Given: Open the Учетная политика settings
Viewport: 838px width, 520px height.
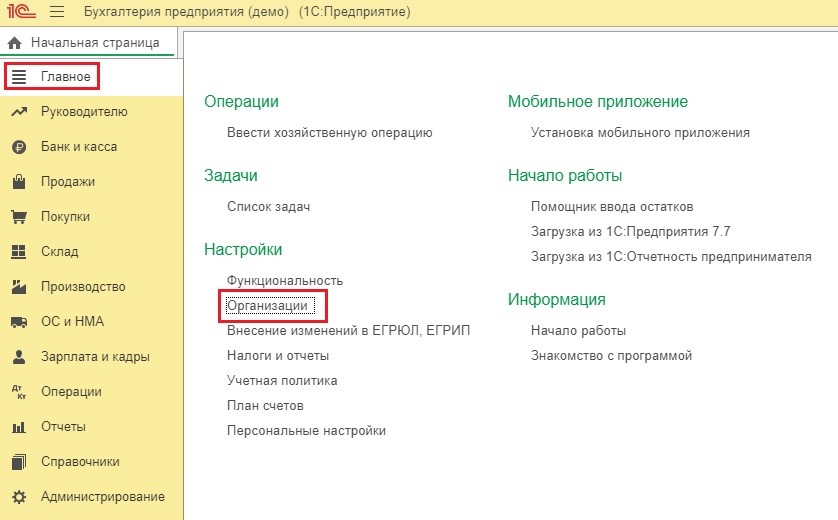Looking at the screenshot, I should coord(282,381).
